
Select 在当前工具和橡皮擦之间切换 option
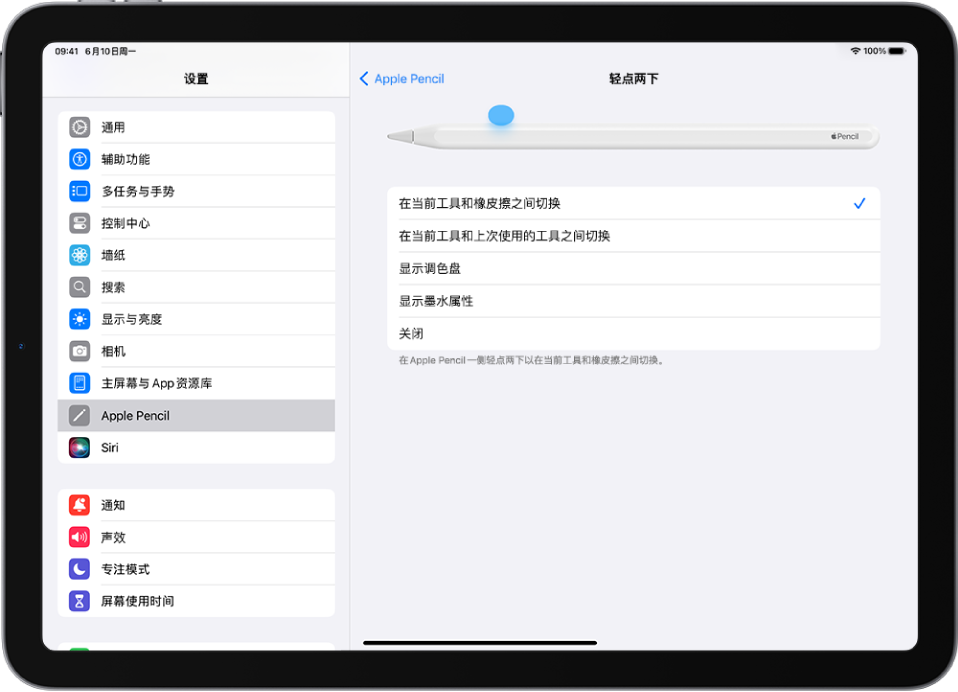[x=634, y=203]
